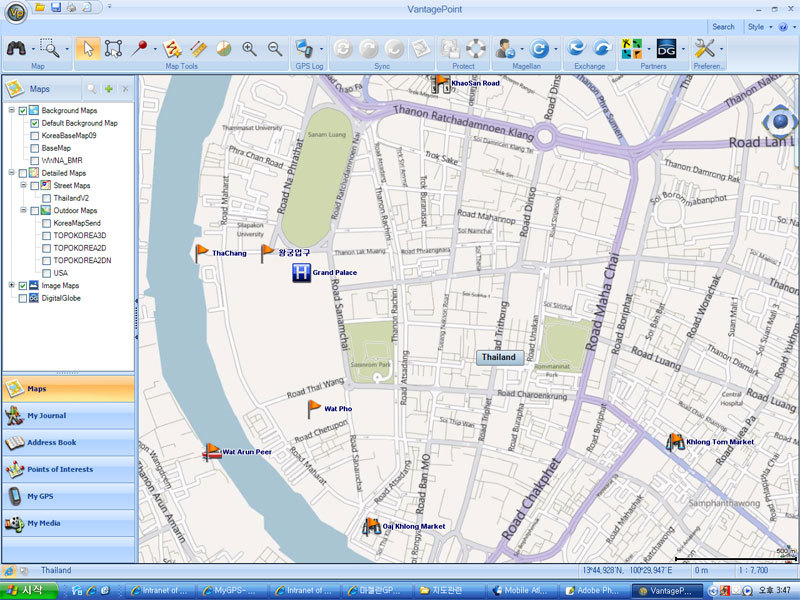Open the Preferences dropdown arrow
This screenshot has width=800, height=600.
point(721,49)
